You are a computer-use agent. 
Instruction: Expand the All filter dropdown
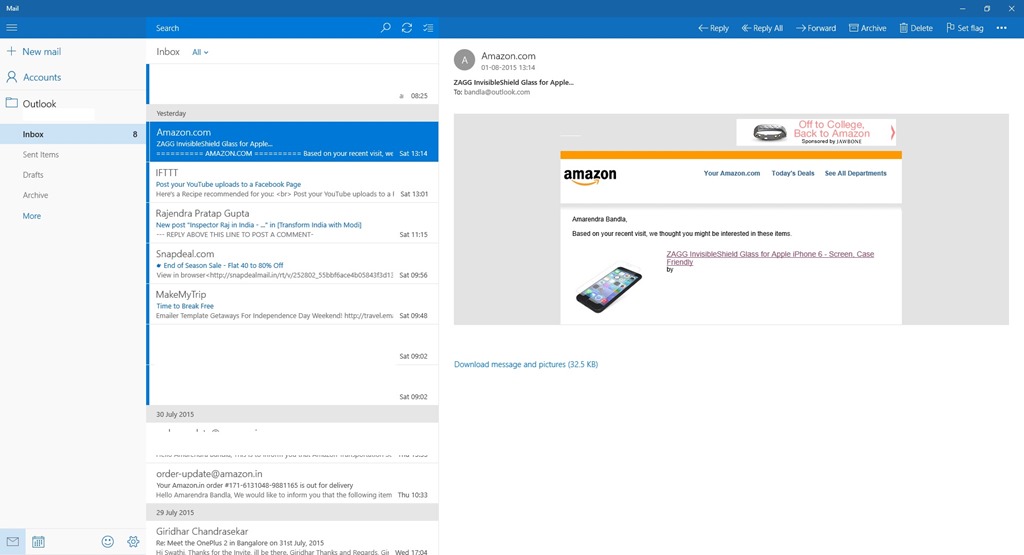[200, 52]
